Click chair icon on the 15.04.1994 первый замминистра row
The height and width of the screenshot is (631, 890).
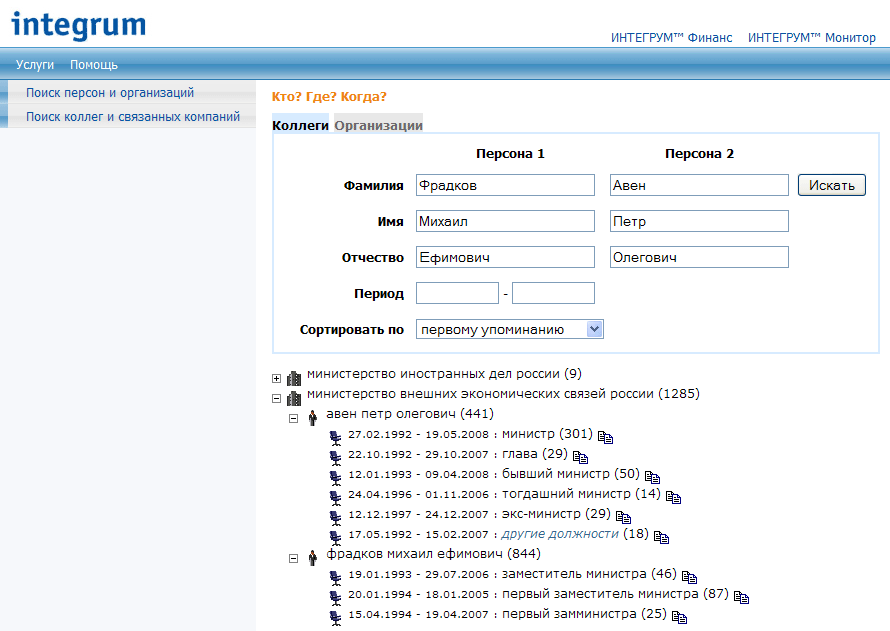point(336,617)
